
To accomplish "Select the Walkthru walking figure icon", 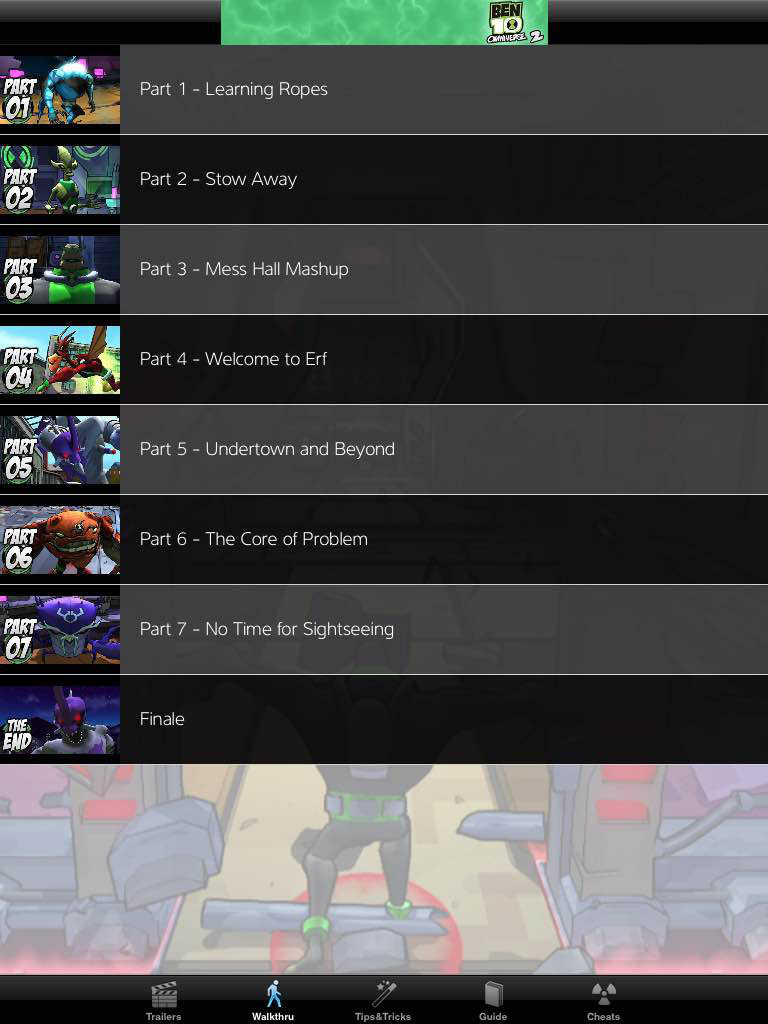I will pyautogui.click(x=274, y=993).
